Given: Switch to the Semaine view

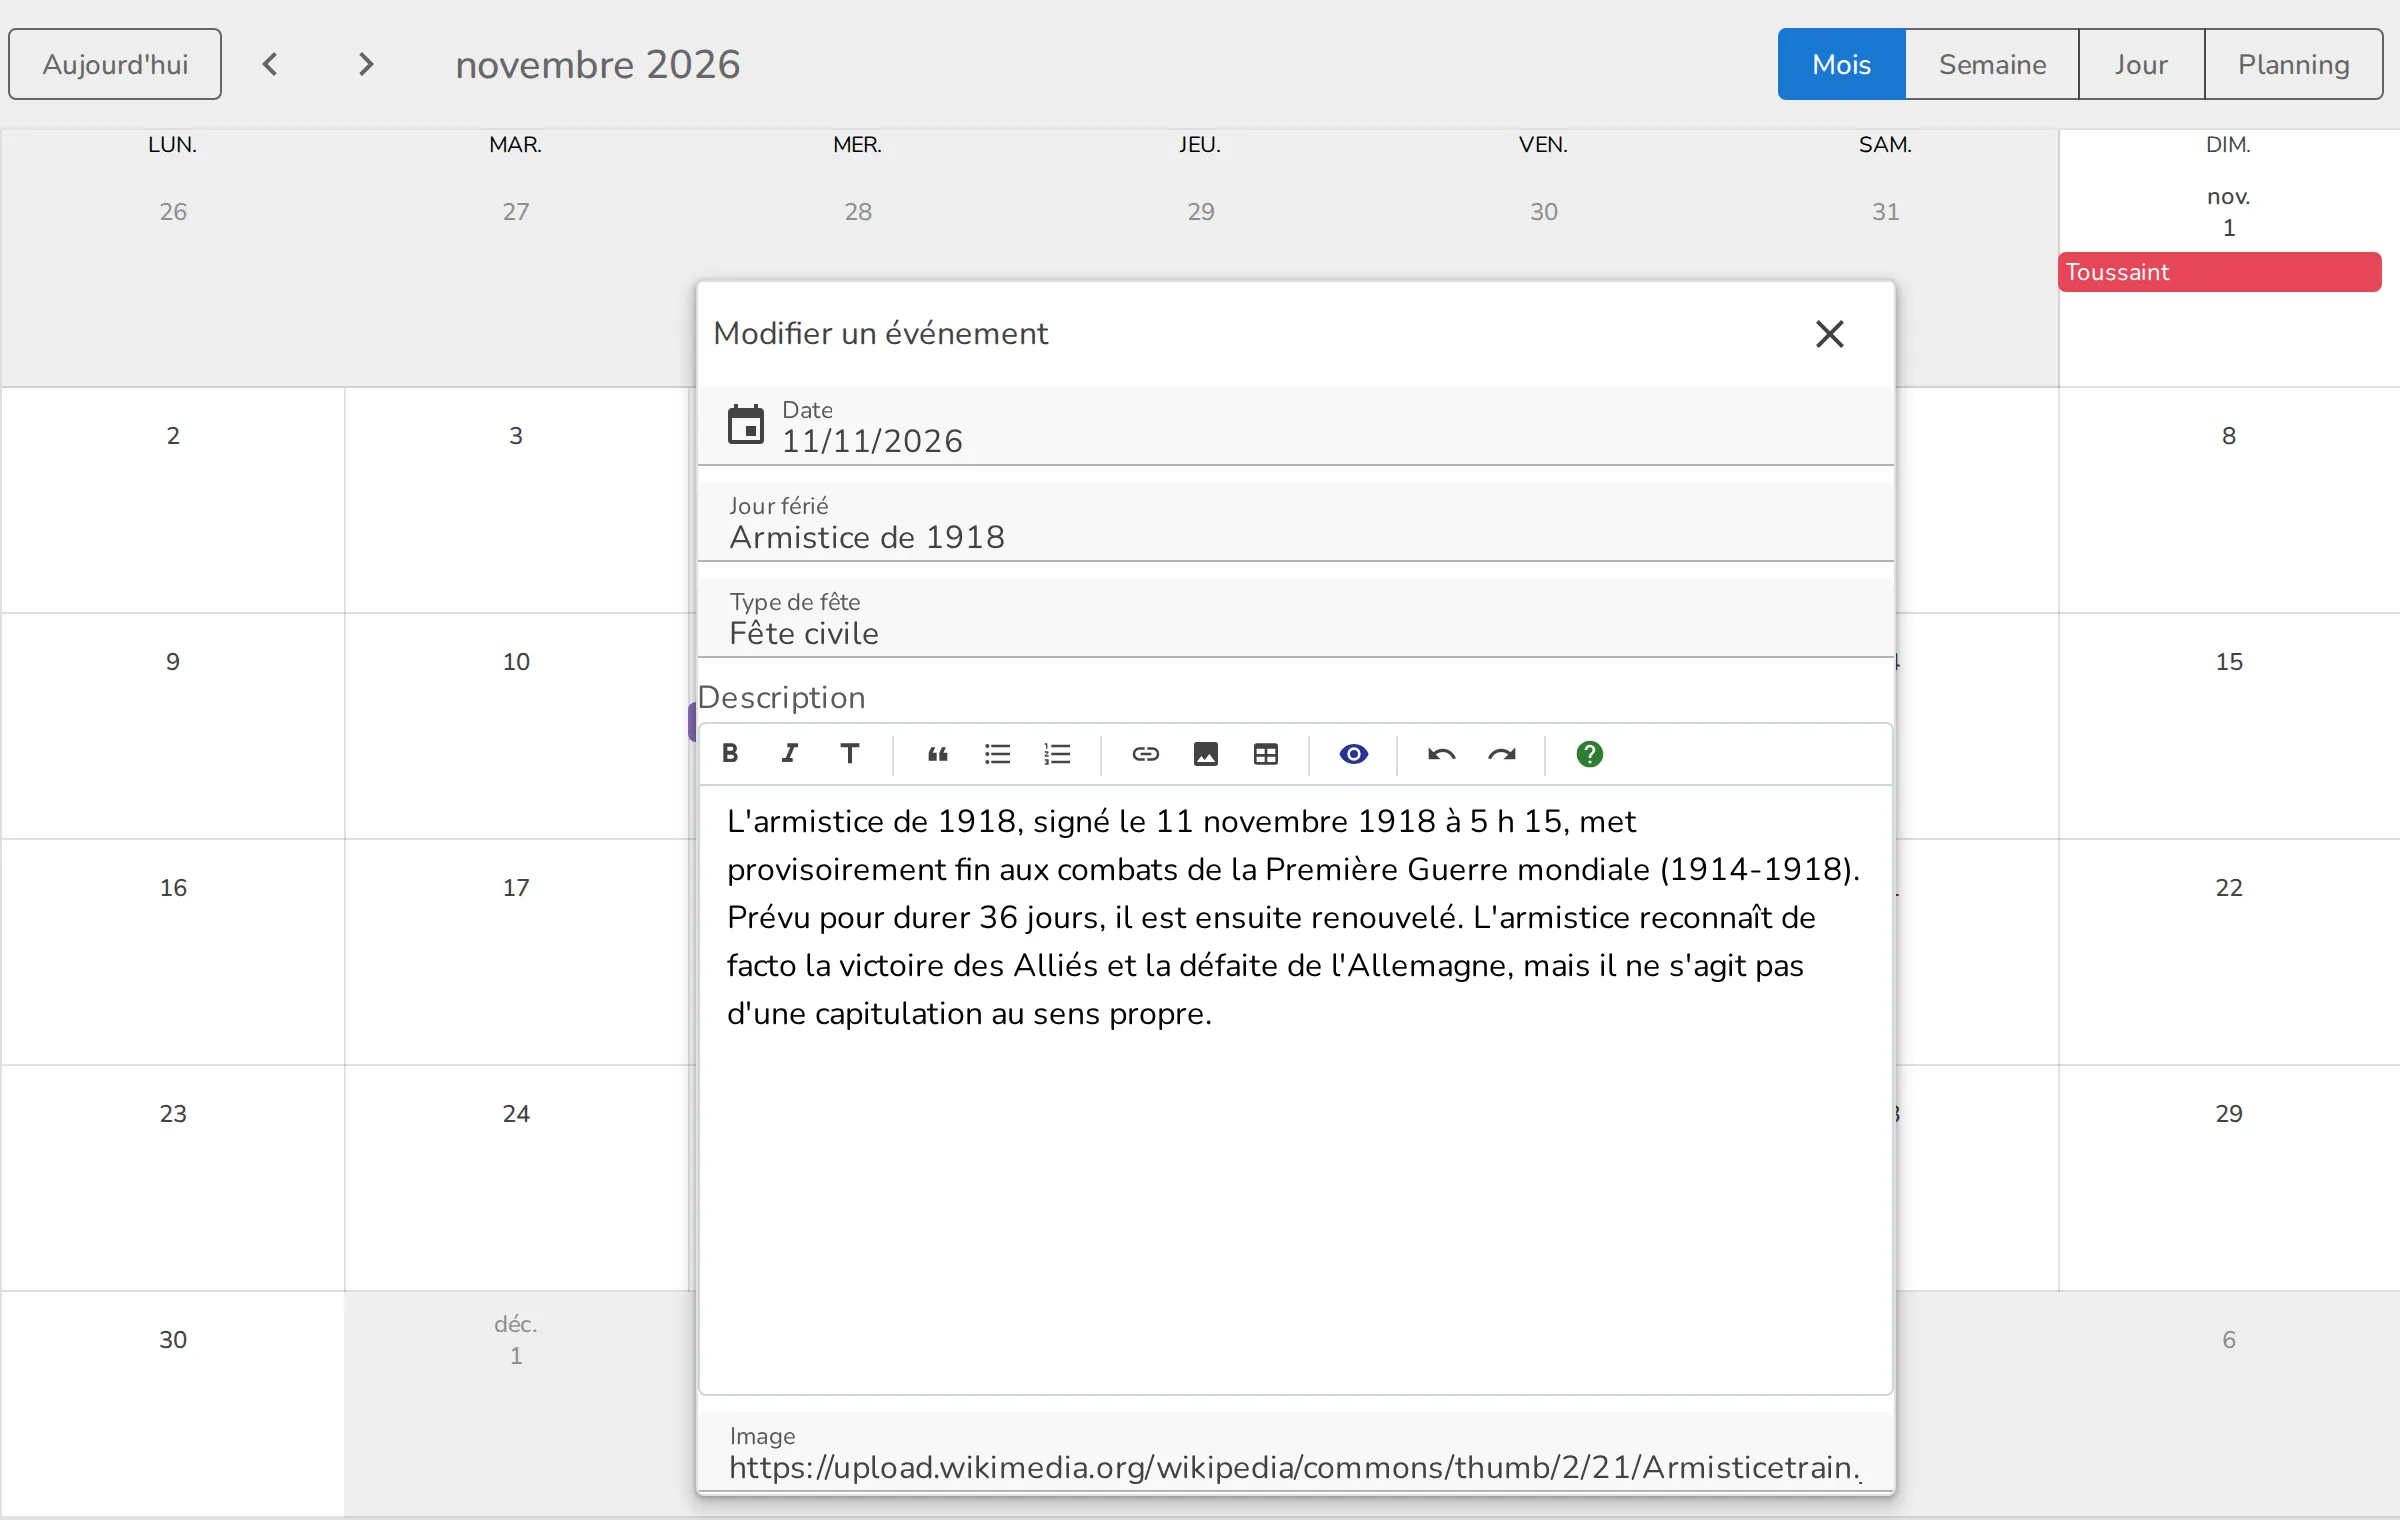Looking at the screenshot, I should coord(1992,64).
